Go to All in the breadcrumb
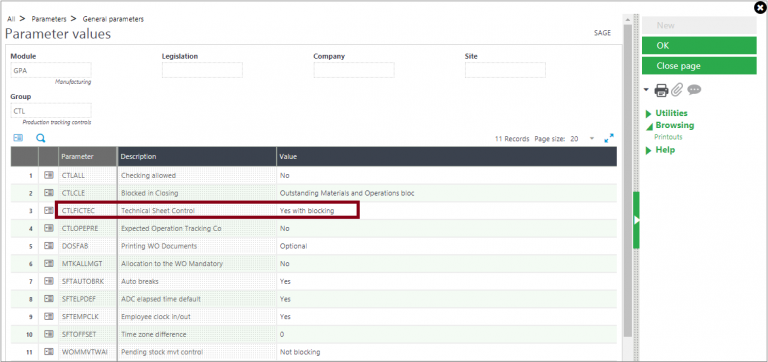Image resolution: width=768 pixels, height=362 pixels. click(11, 19)
